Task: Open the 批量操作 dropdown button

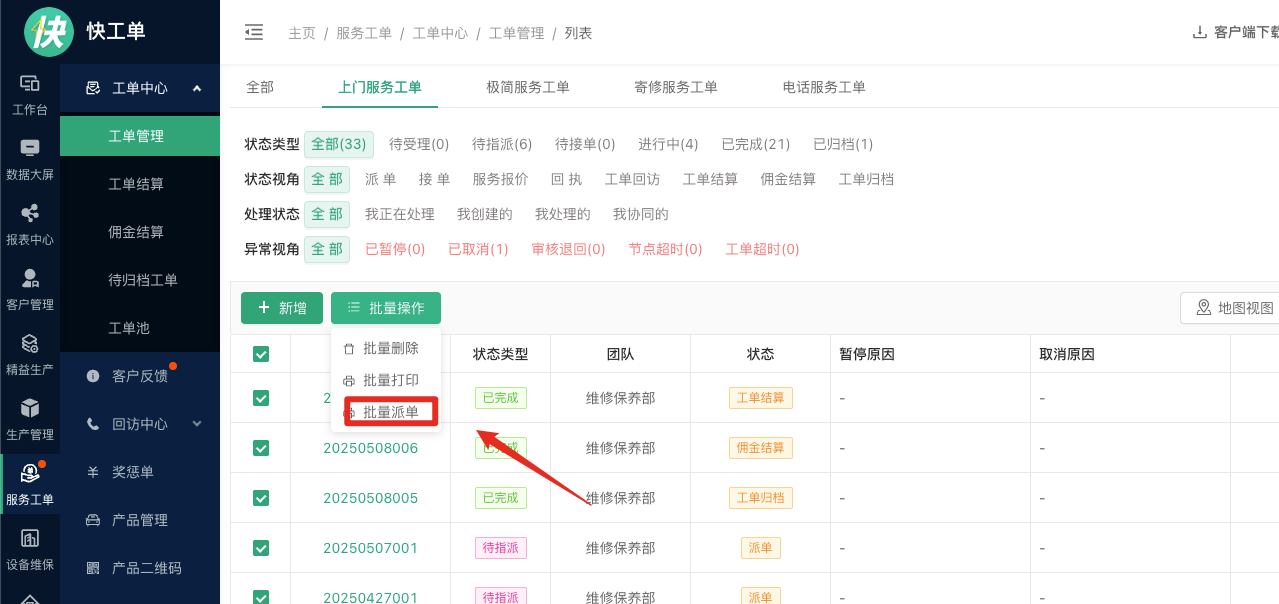Action: [386, 308]
